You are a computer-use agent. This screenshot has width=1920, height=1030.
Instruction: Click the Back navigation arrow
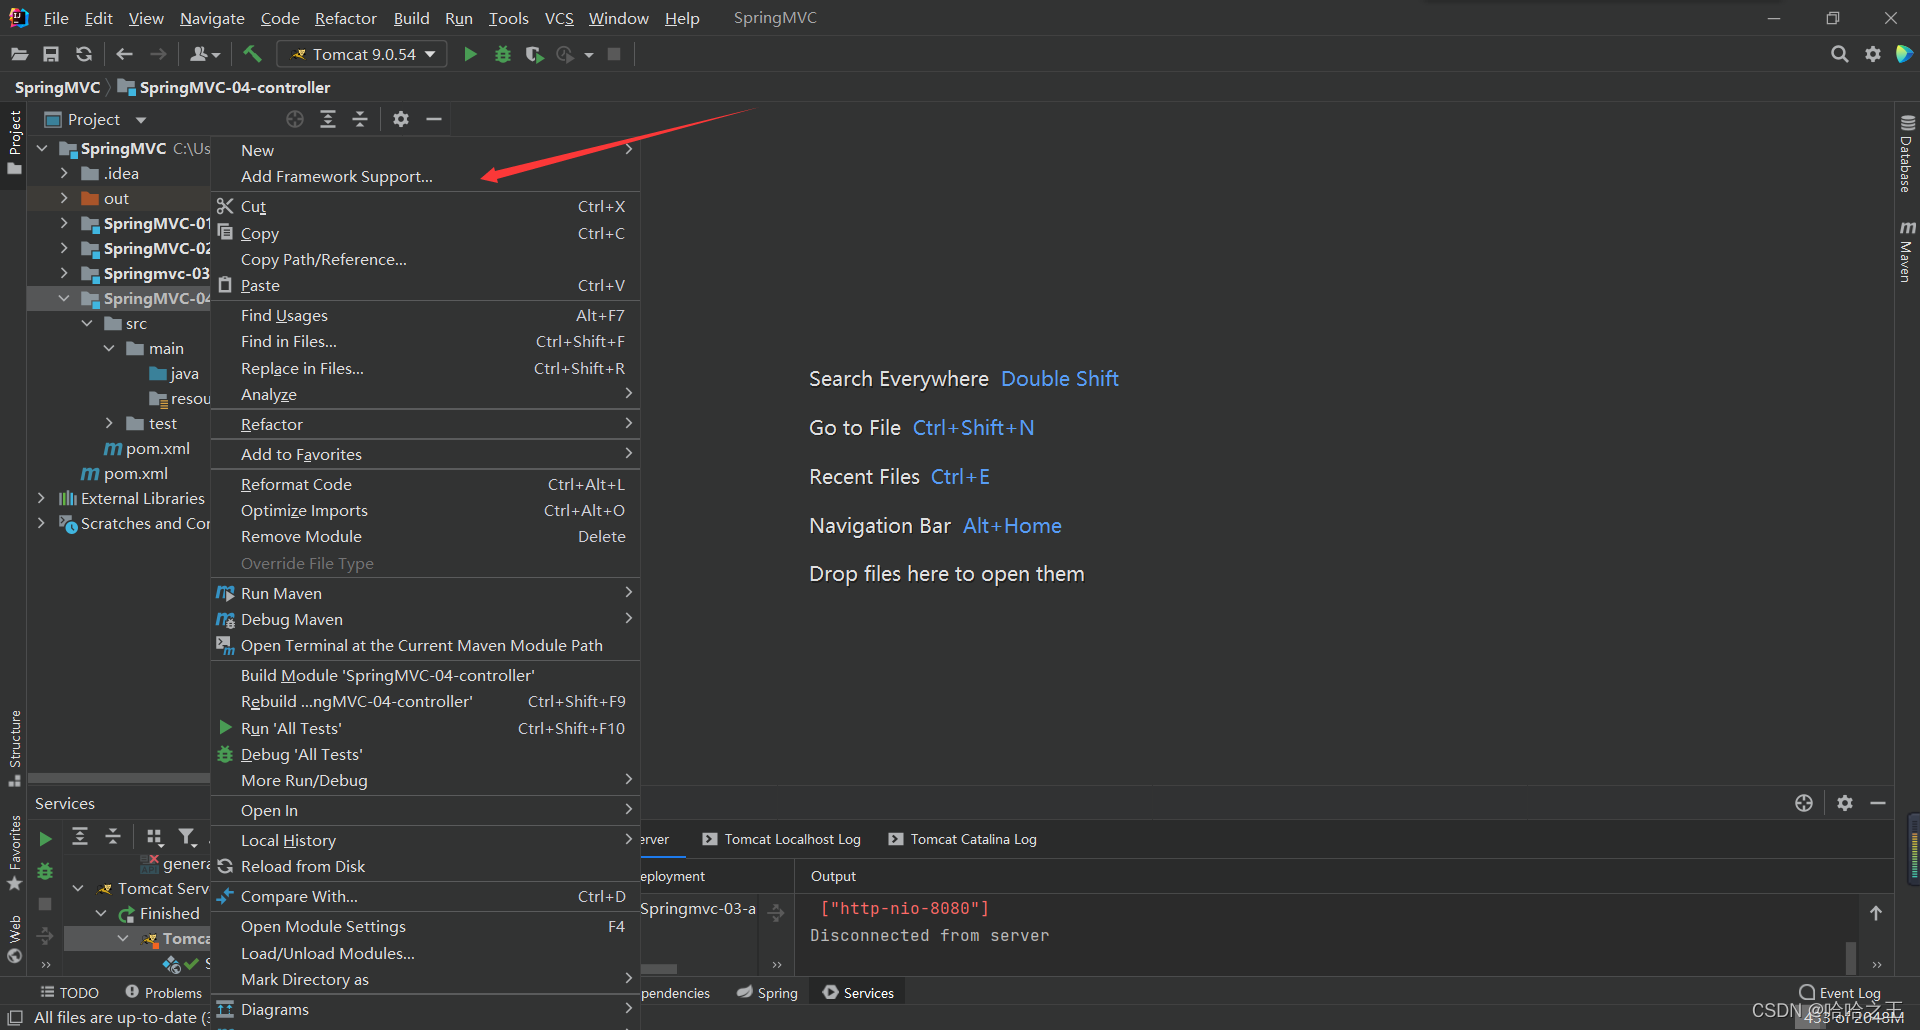click(124, 54)
